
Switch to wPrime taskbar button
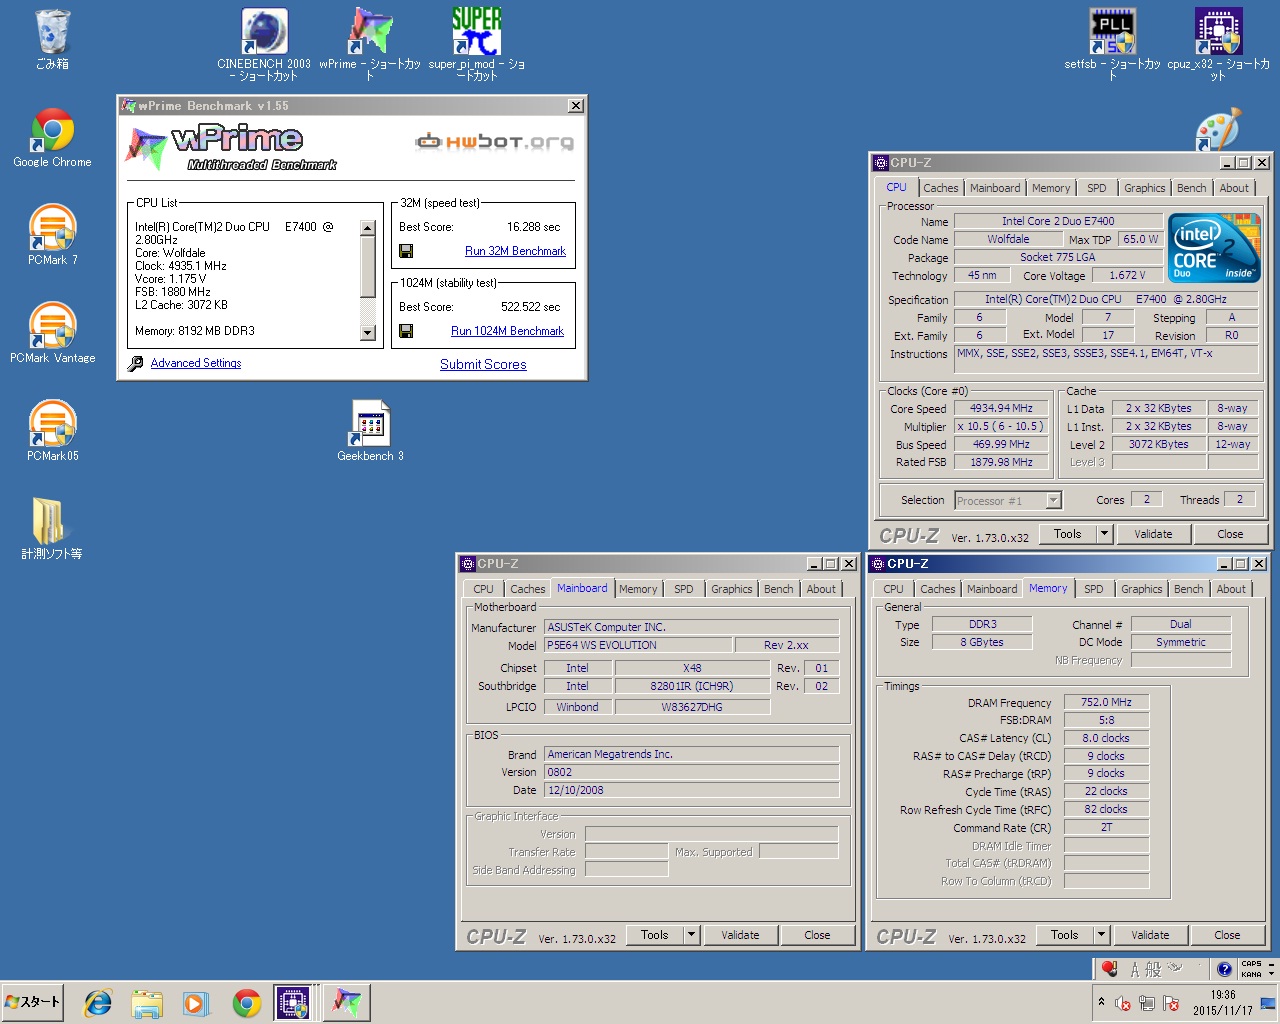point(347,1002)
